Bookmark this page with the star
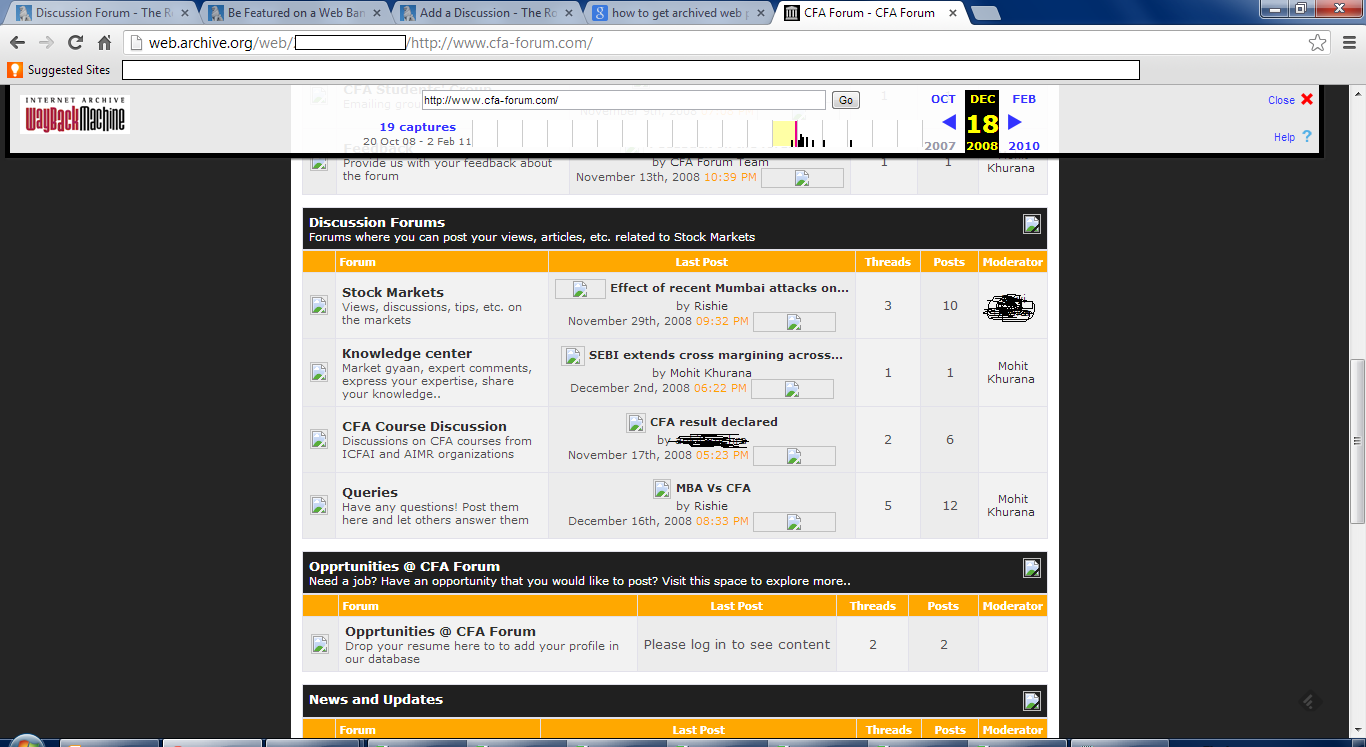Image resolution: width=1366 pixels, height=747 pixels. (1318, 43)
